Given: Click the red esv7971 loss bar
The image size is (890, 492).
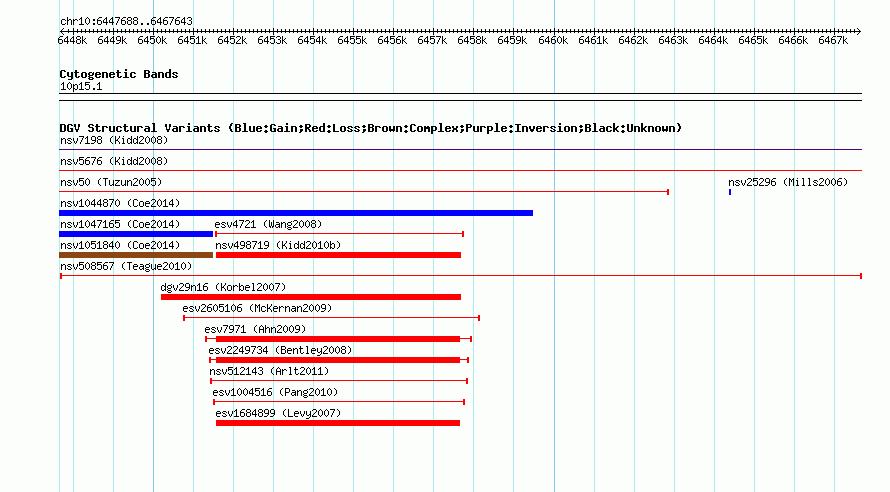Looking at the screenshot, I should click(338, 339).
